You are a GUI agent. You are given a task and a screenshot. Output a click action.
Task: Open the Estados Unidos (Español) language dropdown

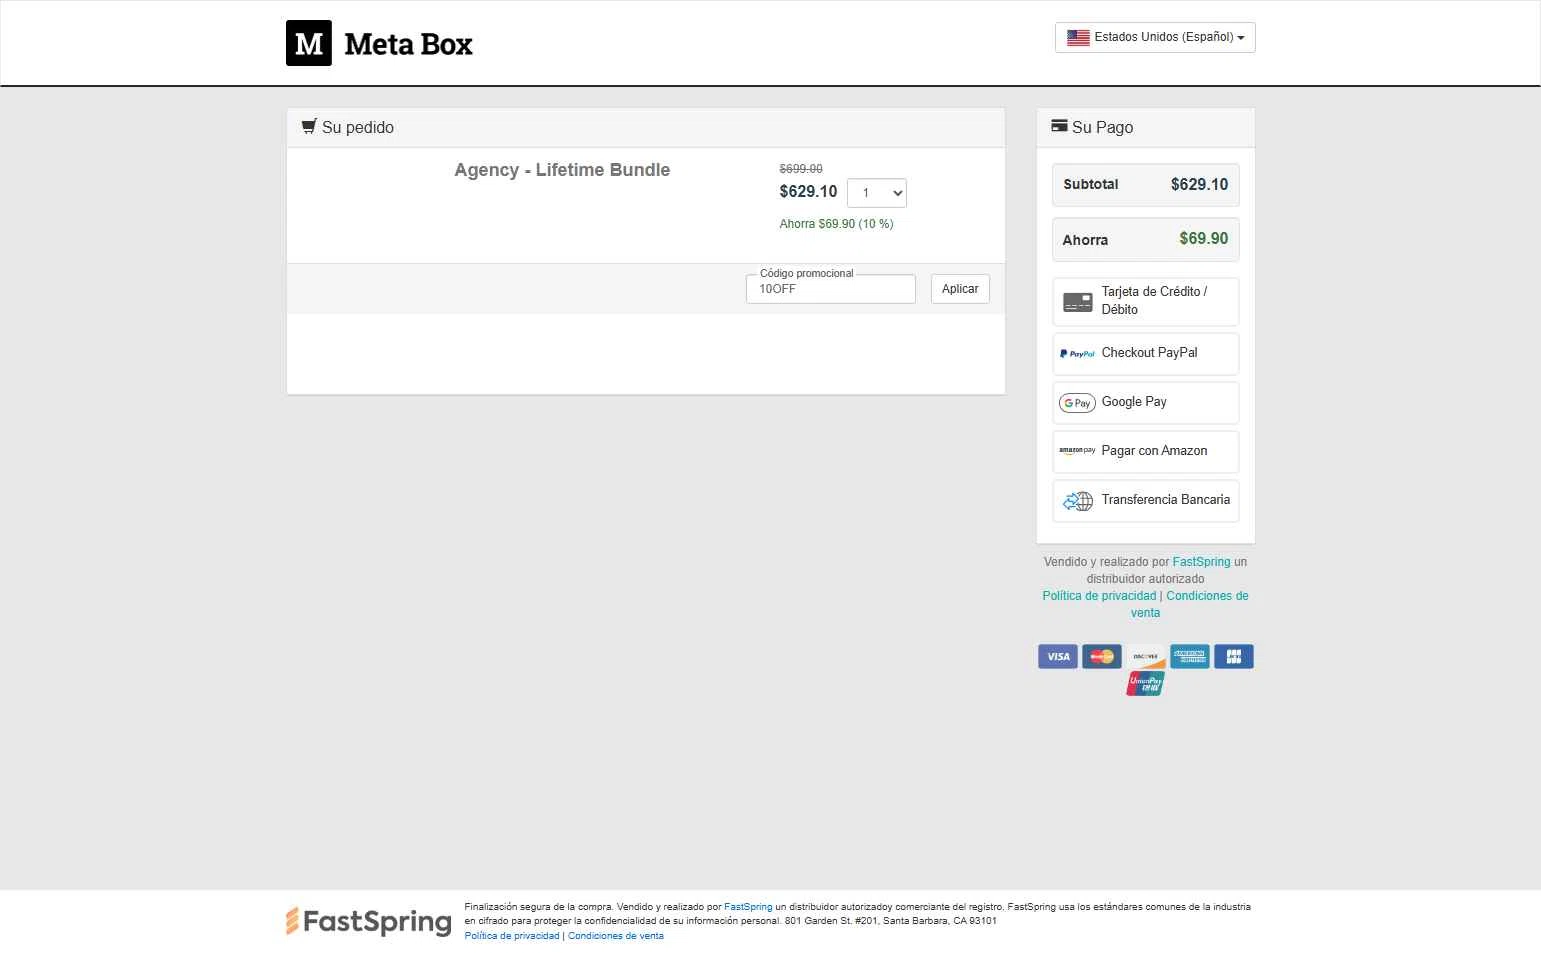tap(1155, 37)
